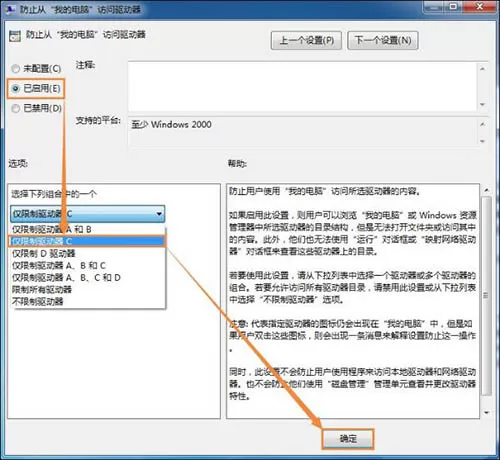Choose 不限制驱动器 option
Viewport: 500px width, 460px height.
[x=87, y=301]
